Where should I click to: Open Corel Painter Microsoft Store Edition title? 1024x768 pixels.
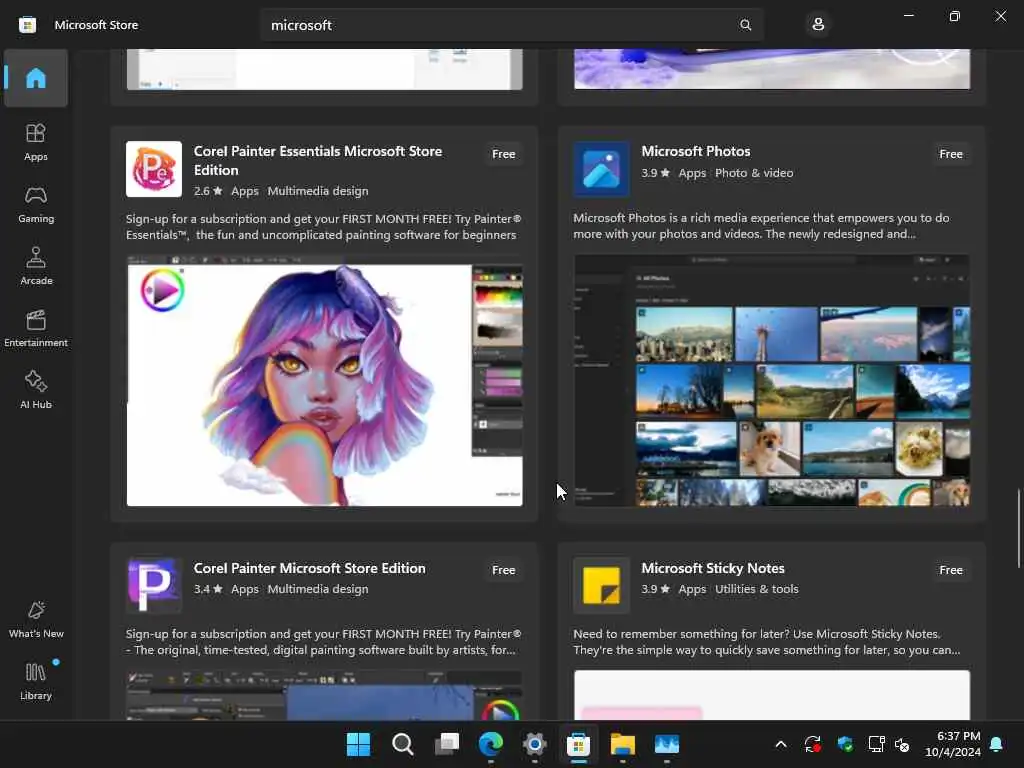(x=310, y=568)
